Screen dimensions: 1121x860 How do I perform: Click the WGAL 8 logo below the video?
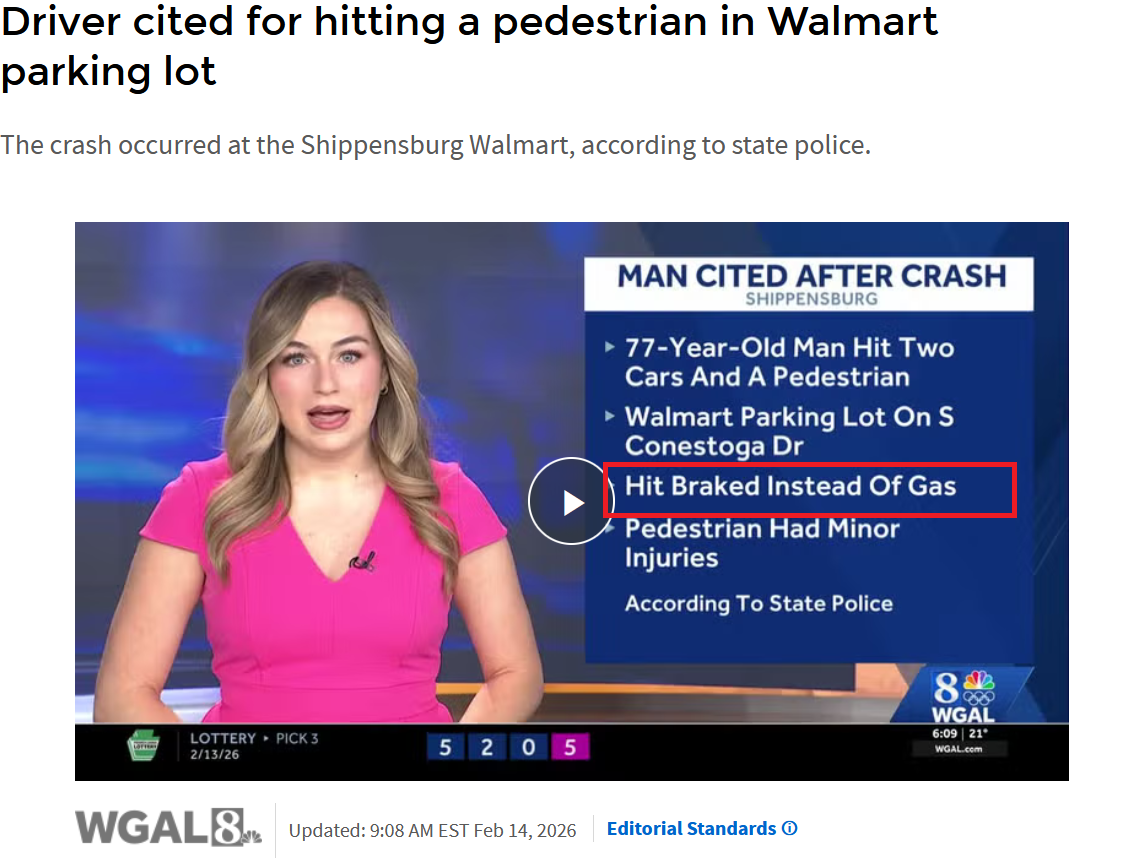169,828
